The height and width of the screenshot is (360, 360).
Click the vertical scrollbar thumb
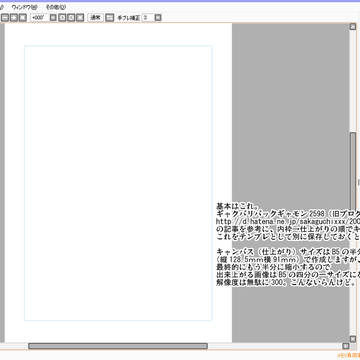point(353,171)
